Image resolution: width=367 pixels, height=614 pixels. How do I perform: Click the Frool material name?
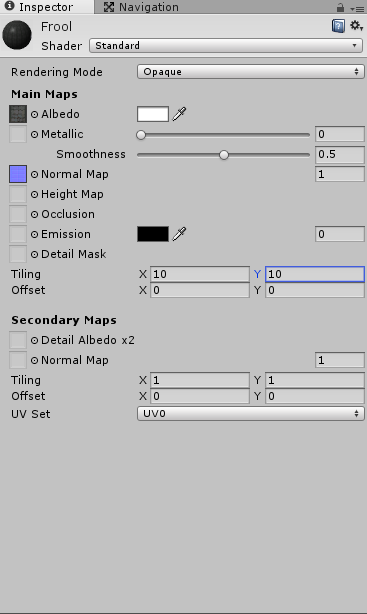point(56,27)
